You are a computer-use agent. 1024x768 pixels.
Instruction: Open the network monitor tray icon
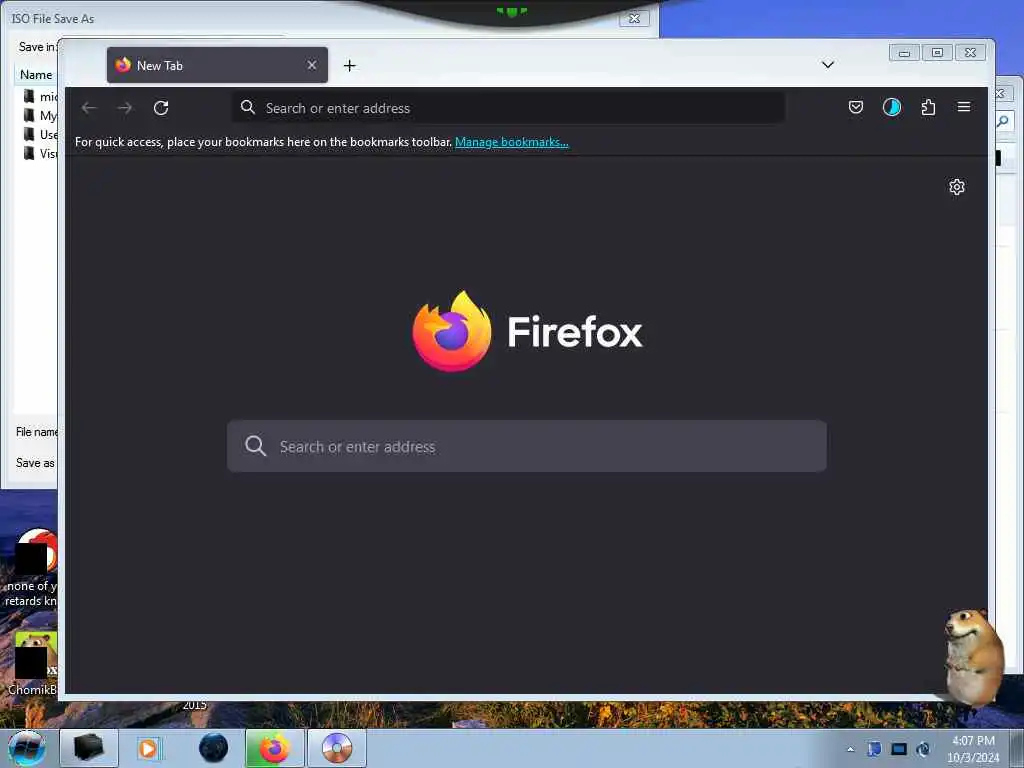click(899, 748)
